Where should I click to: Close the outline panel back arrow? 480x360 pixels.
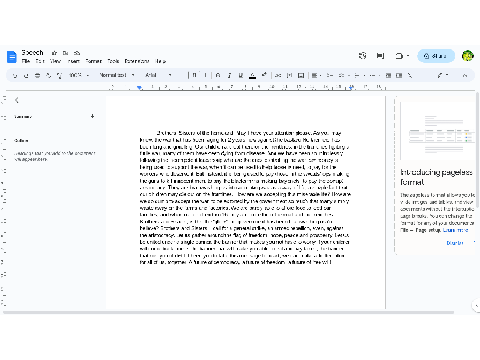coord(17,100)
